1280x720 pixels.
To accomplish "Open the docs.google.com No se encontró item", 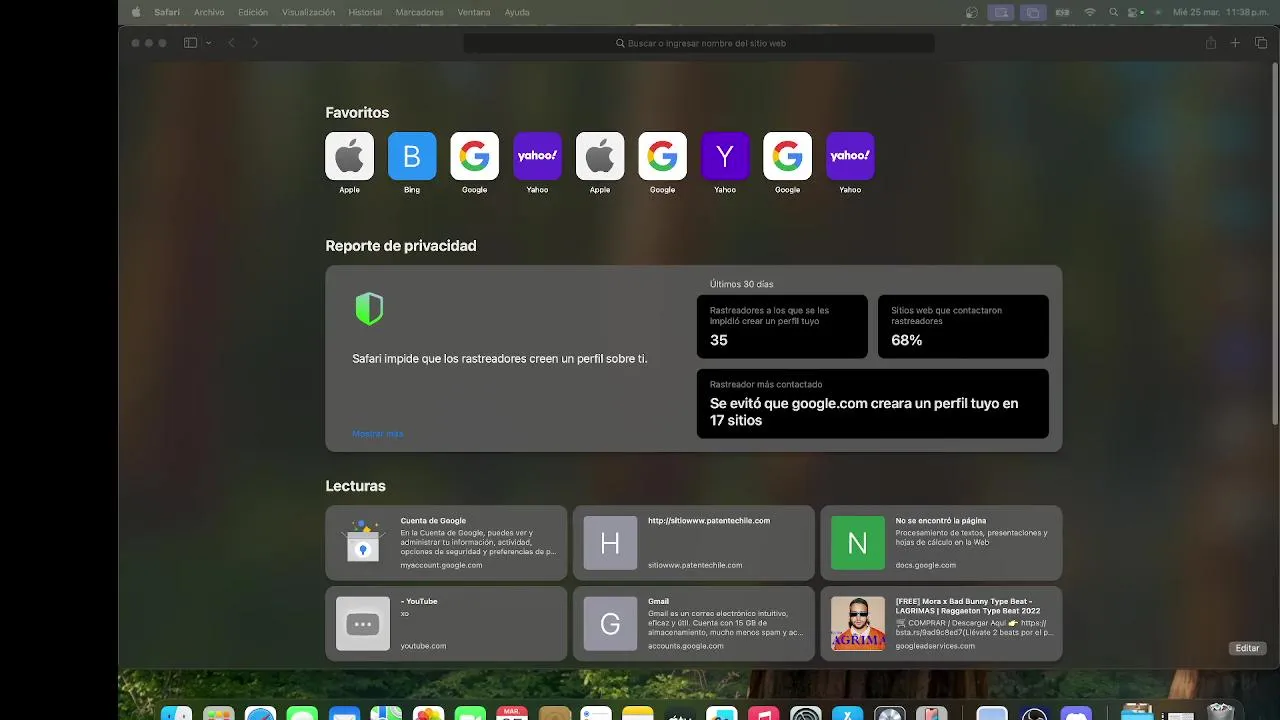I will click(x=941, y=543).
